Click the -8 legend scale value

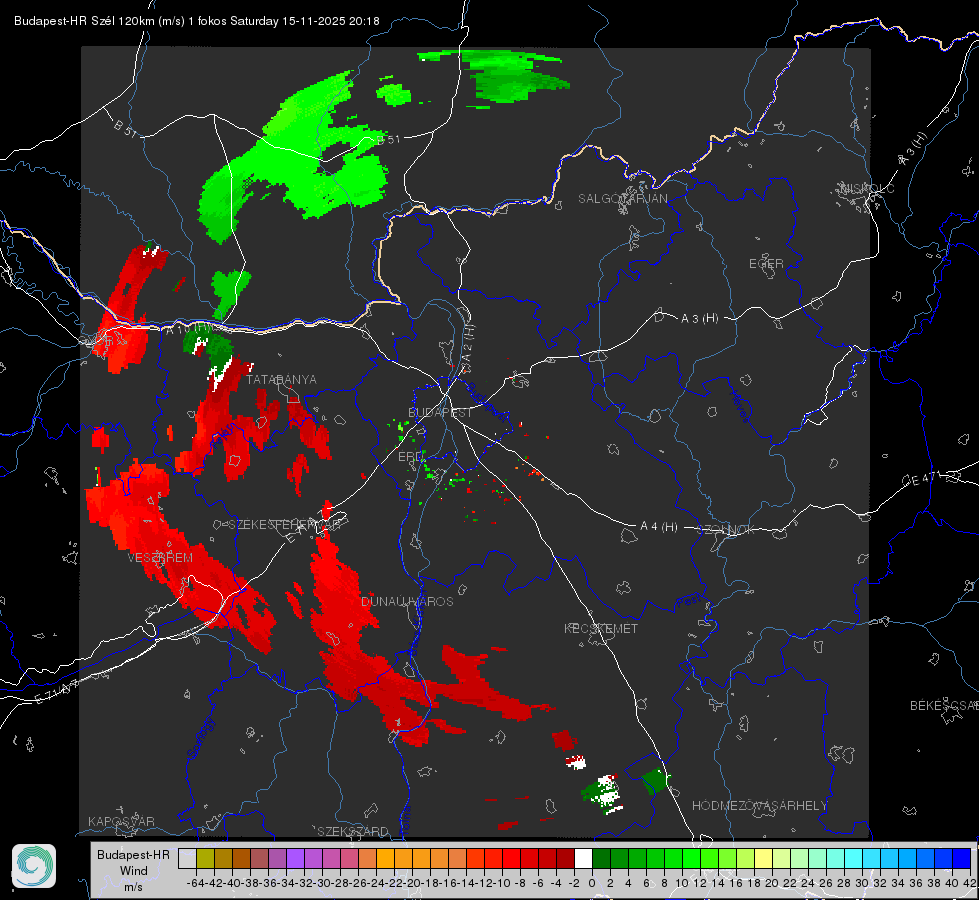pos(519,883)
